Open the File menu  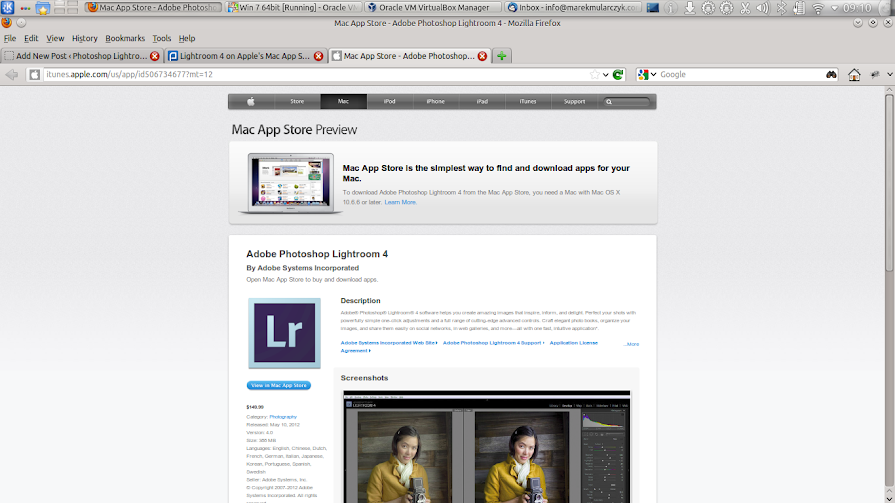tap(10, 38)
